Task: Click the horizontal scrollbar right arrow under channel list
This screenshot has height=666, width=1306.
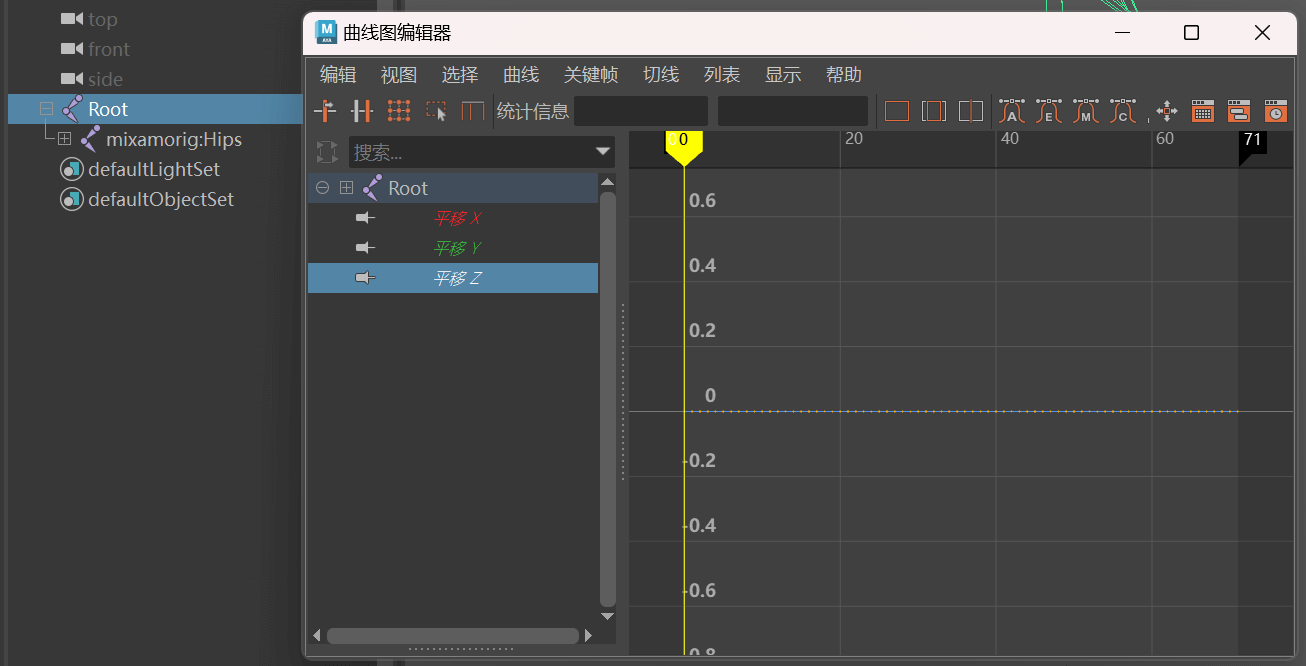Action: click(x=588, y=635)
